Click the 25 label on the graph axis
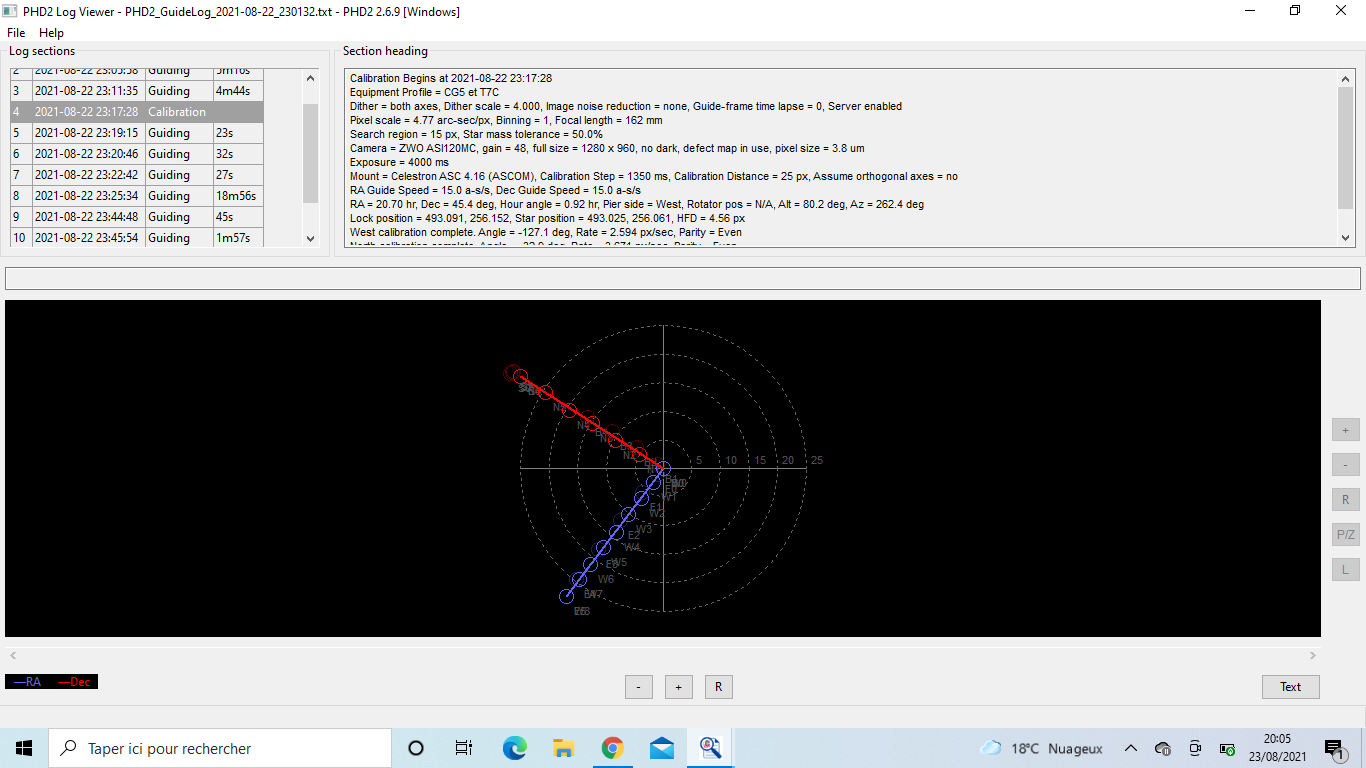 click(x=817, y=460)
